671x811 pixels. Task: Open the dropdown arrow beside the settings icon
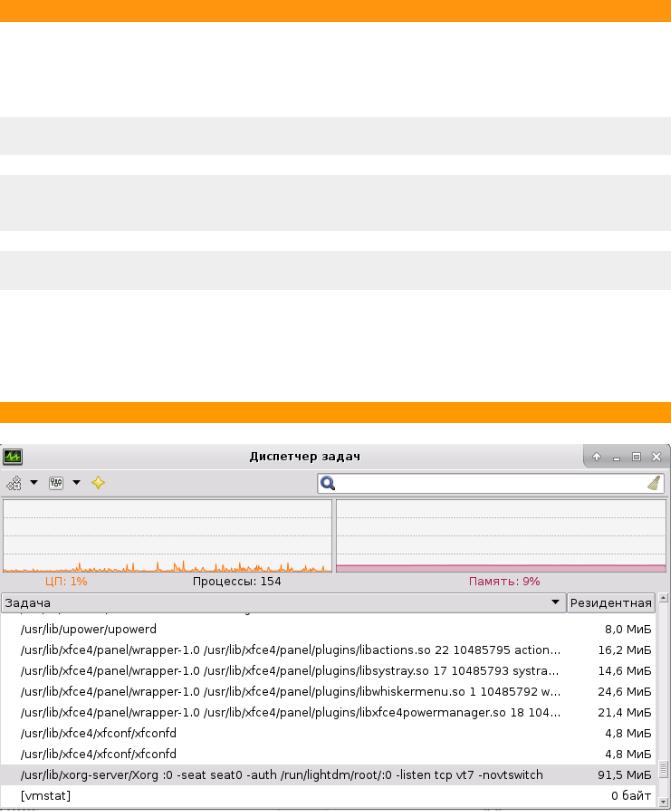(x=77, y=483)
